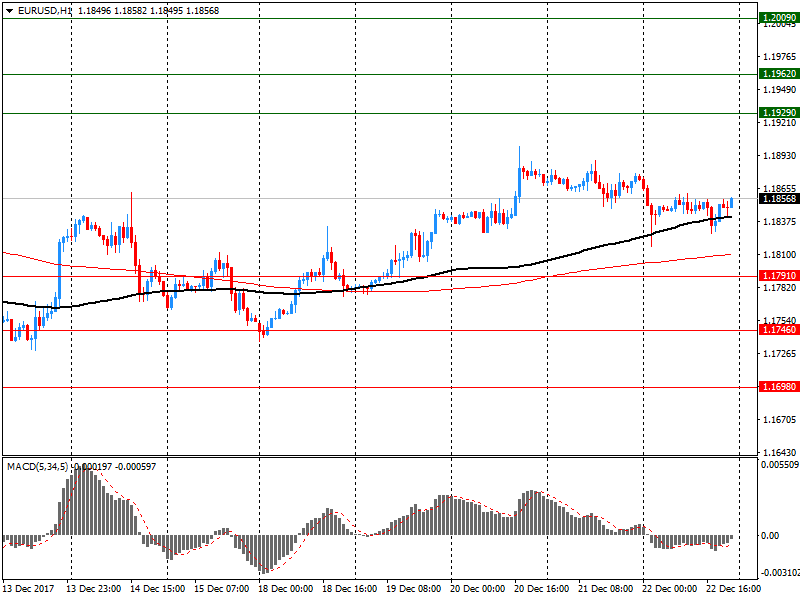Click the 1.18930 price scale value
This screenshot has height=600, width=800.
coord(778,156)
